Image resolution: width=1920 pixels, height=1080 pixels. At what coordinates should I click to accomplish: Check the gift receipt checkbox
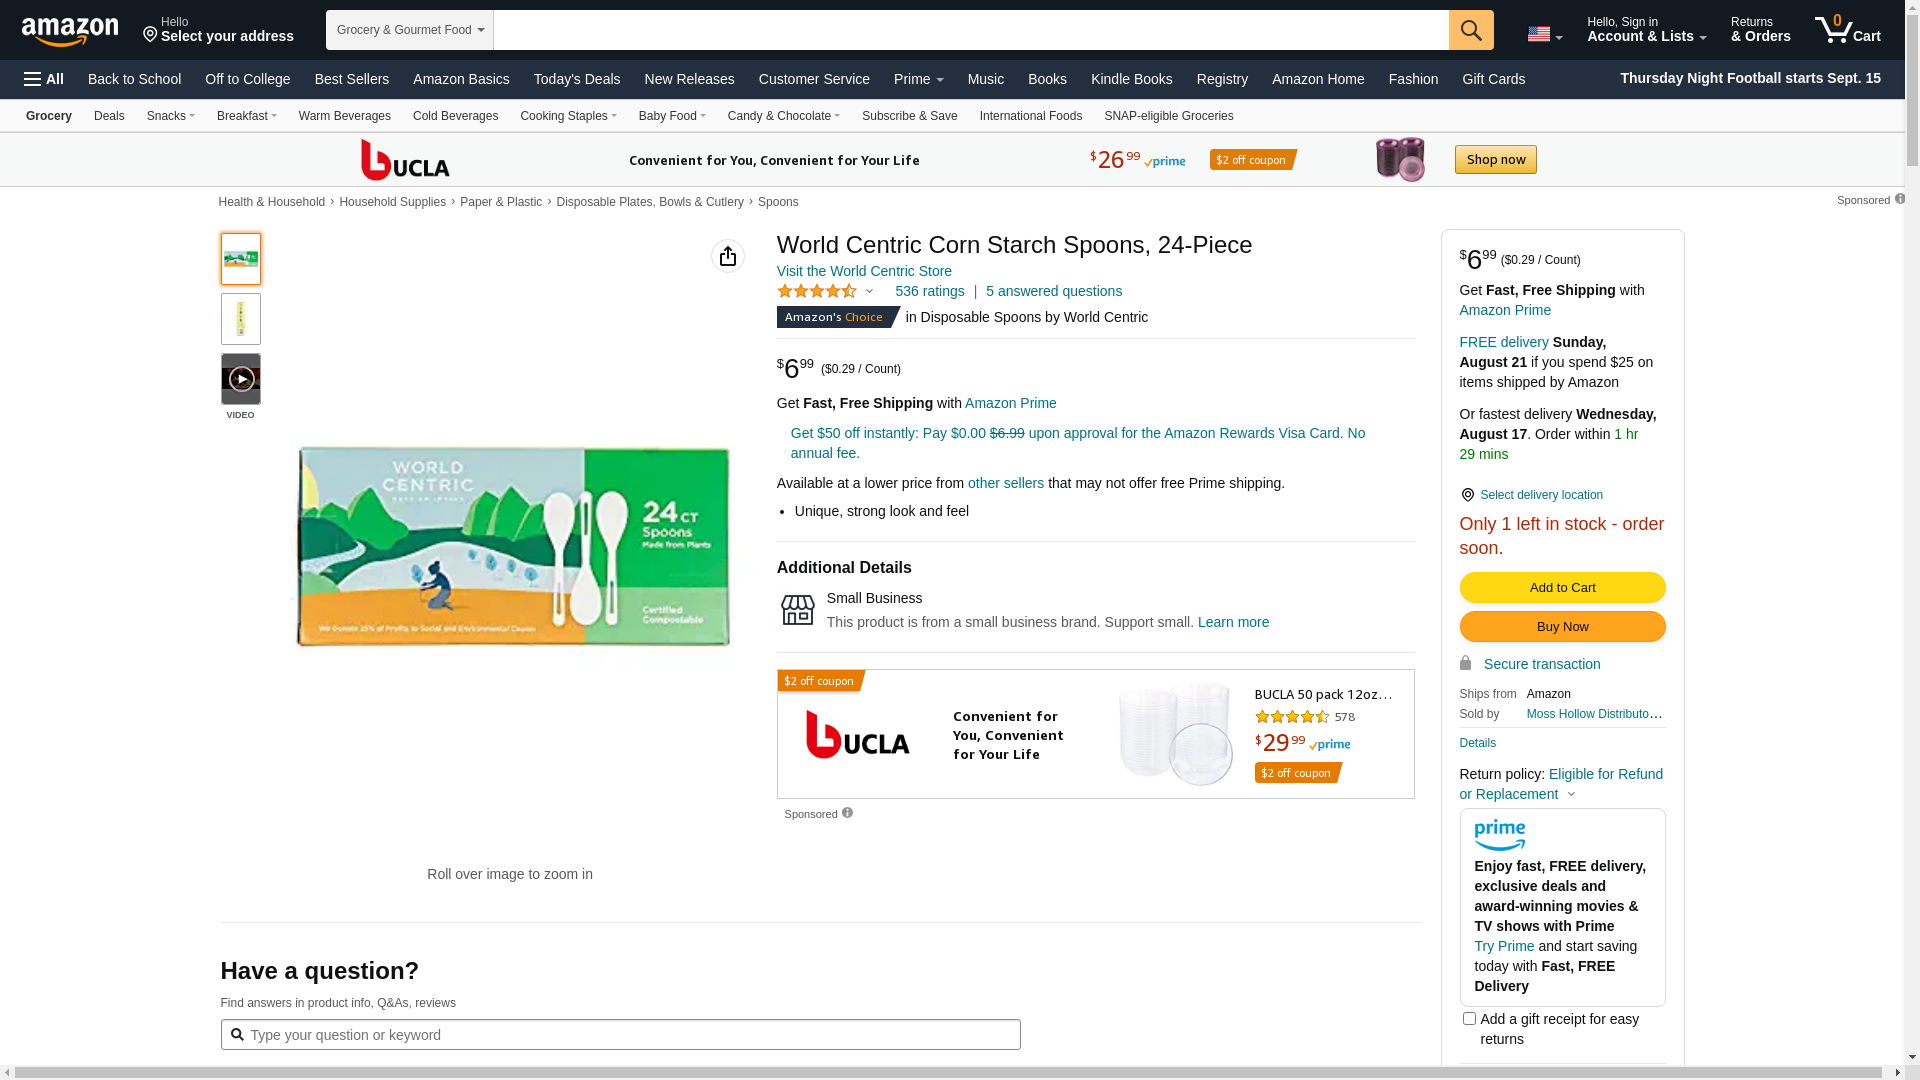point(1468,1019)
